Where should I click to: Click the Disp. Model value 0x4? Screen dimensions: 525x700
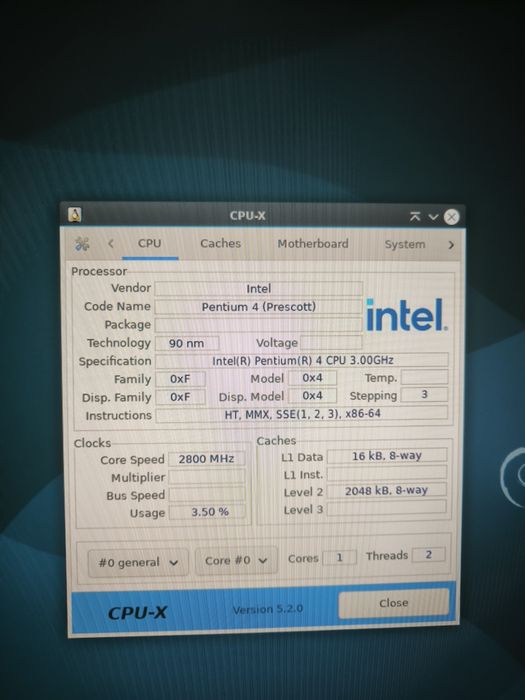click(312, 396)
